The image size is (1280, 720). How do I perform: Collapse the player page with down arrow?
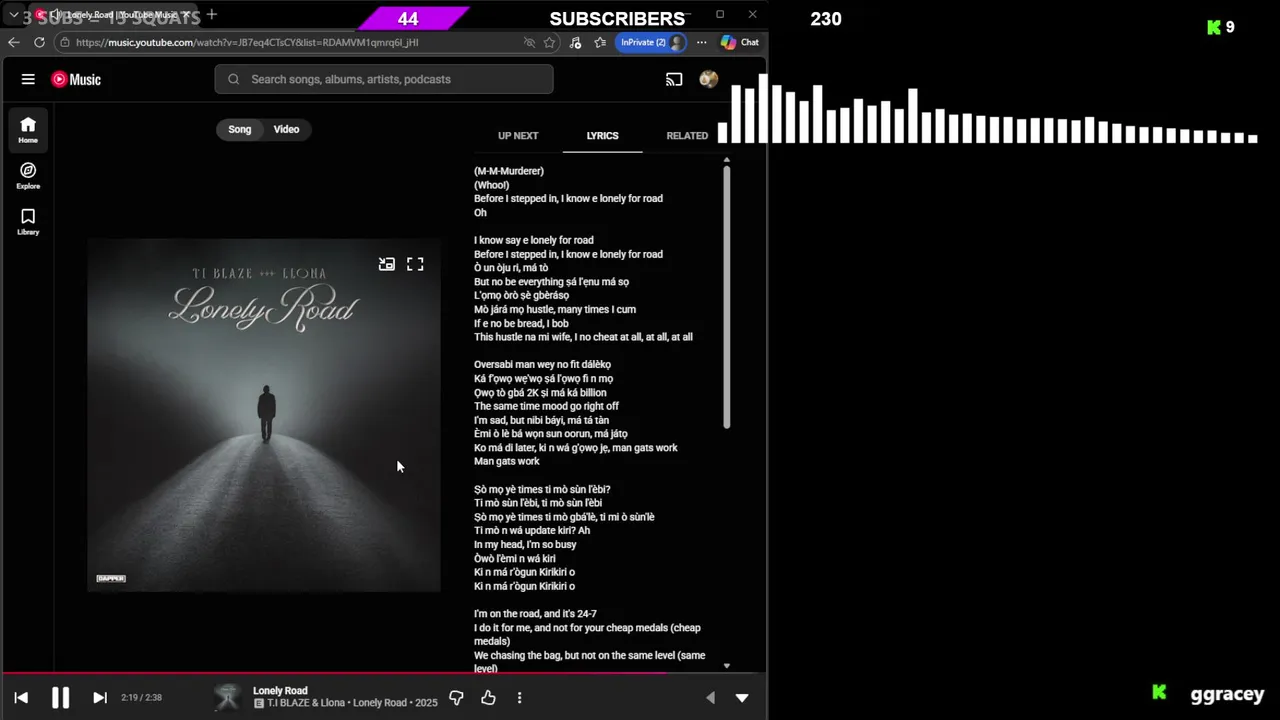(x=742, y=698)
